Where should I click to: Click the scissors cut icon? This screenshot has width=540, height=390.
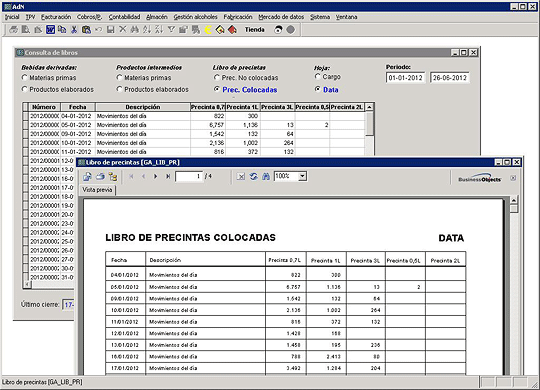[x=74, y=30]
